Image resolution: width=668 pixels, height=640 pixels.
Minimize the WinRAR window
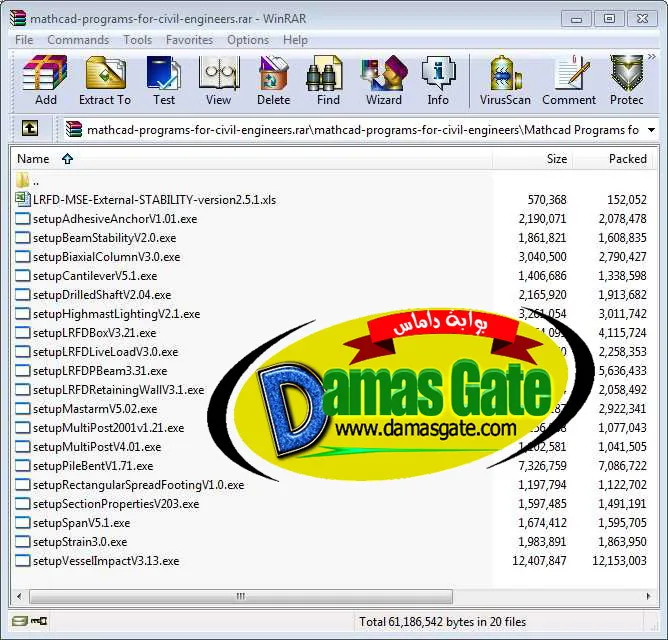coord(576,19)
